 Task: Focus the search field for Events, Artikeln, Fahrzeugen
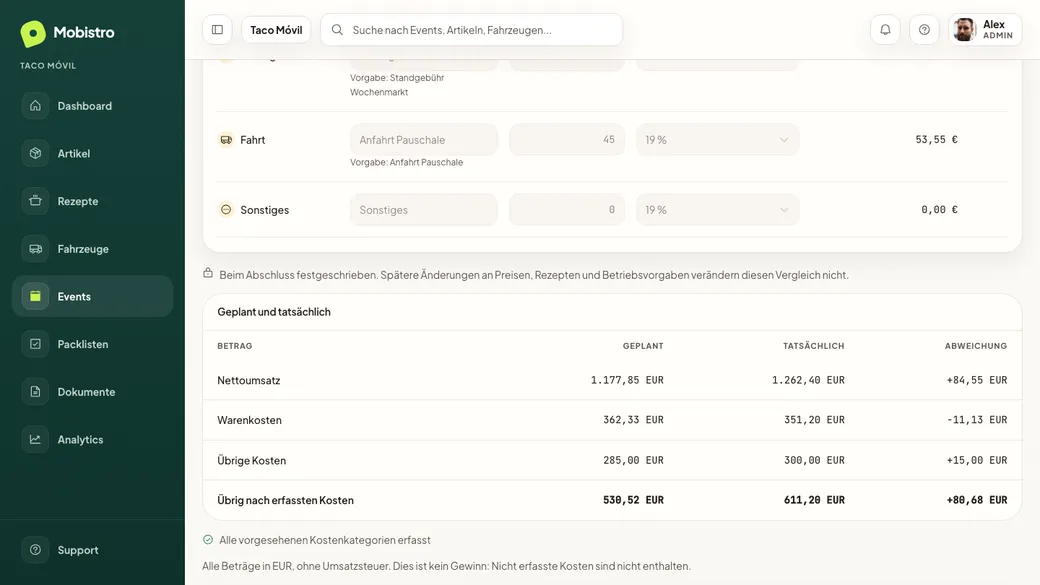point(472,30)
